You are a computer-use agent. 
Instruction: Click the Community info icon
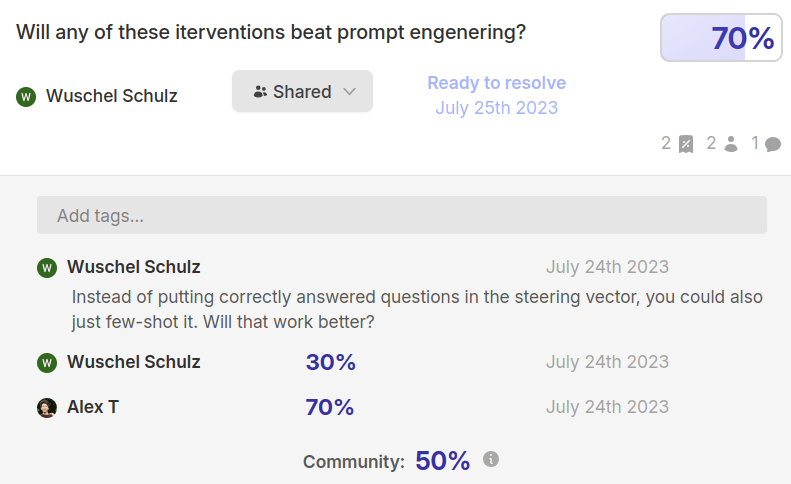pos(491,459)
